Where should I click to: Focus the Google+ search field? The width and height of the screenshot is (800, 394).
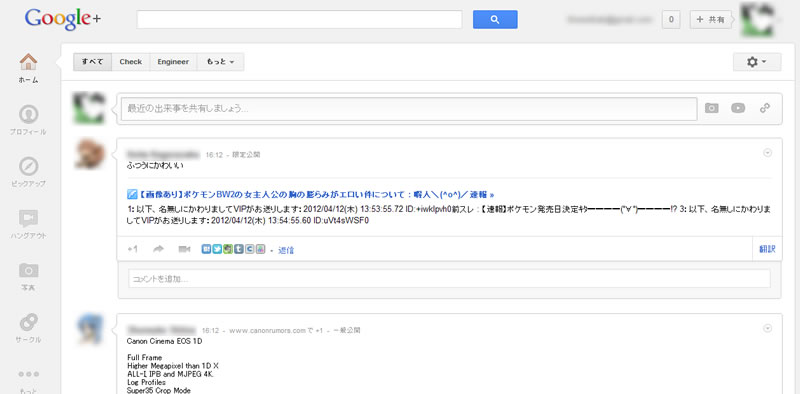click(x=299, y=19)
